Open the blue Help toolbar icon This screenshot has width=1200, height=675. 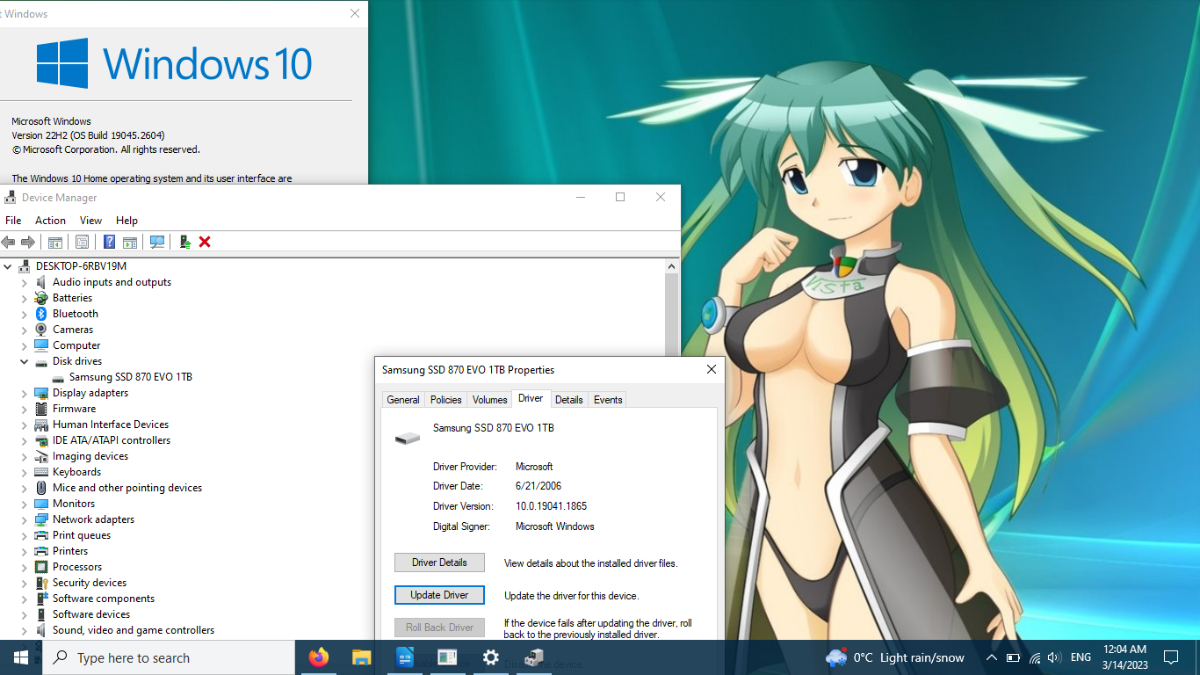tap(109, 242)
